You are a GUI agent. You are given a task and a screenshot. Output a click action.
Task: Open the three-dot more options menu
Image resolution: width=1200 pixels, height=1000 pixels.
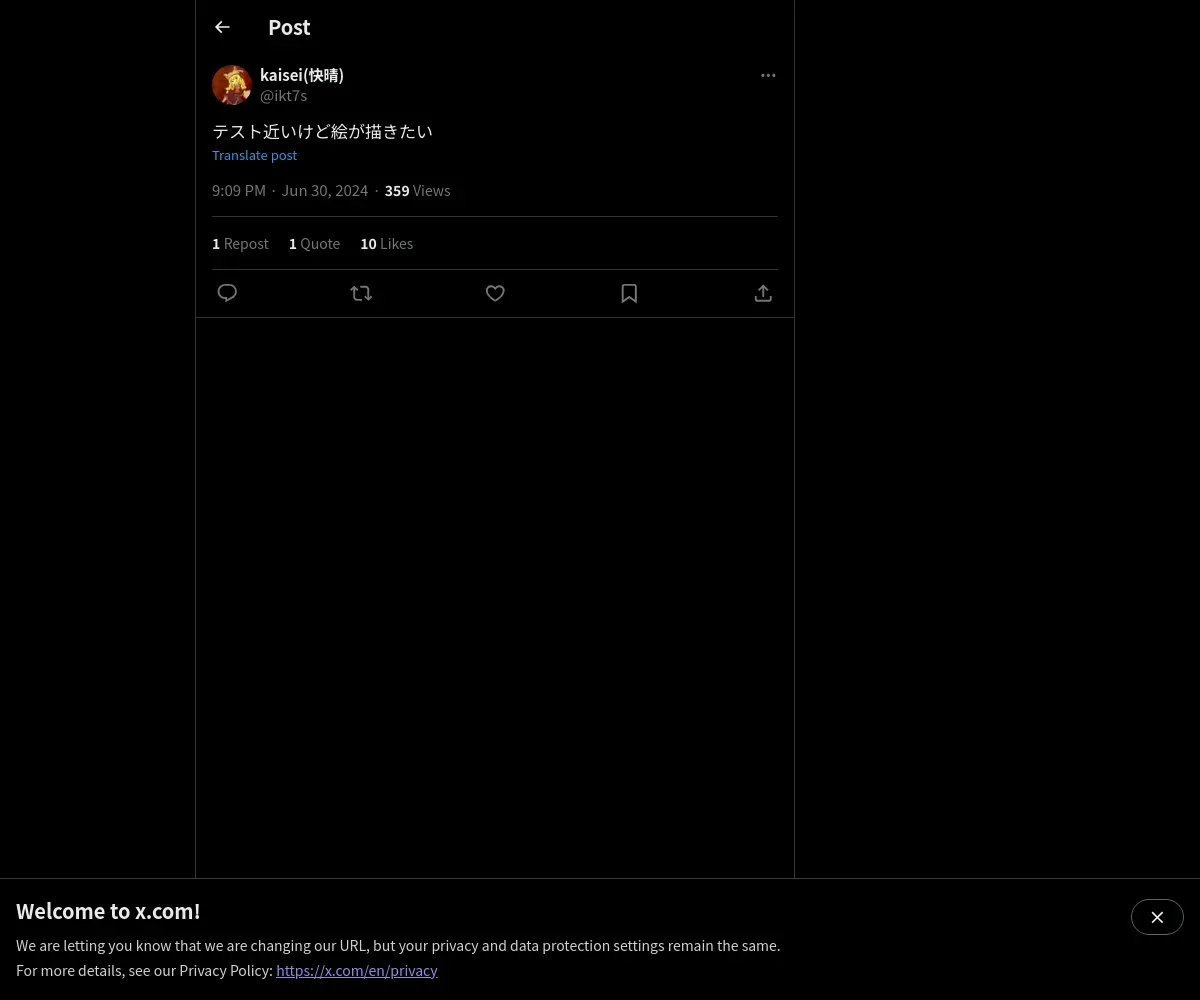tap(768, 75)
